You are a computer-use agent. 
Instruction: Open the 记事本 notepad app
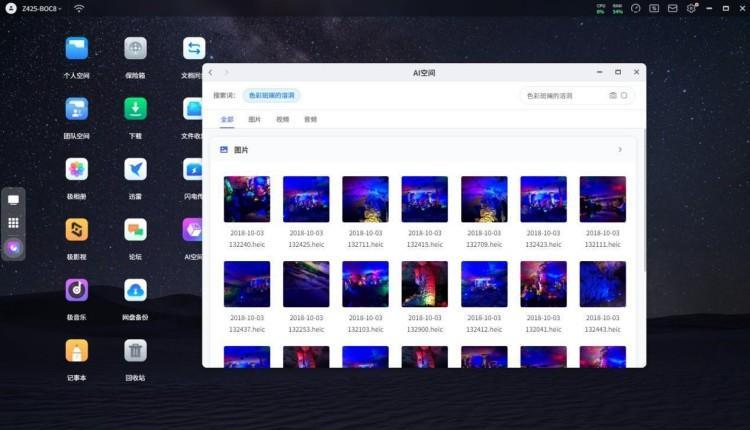(x=77, y=350)
